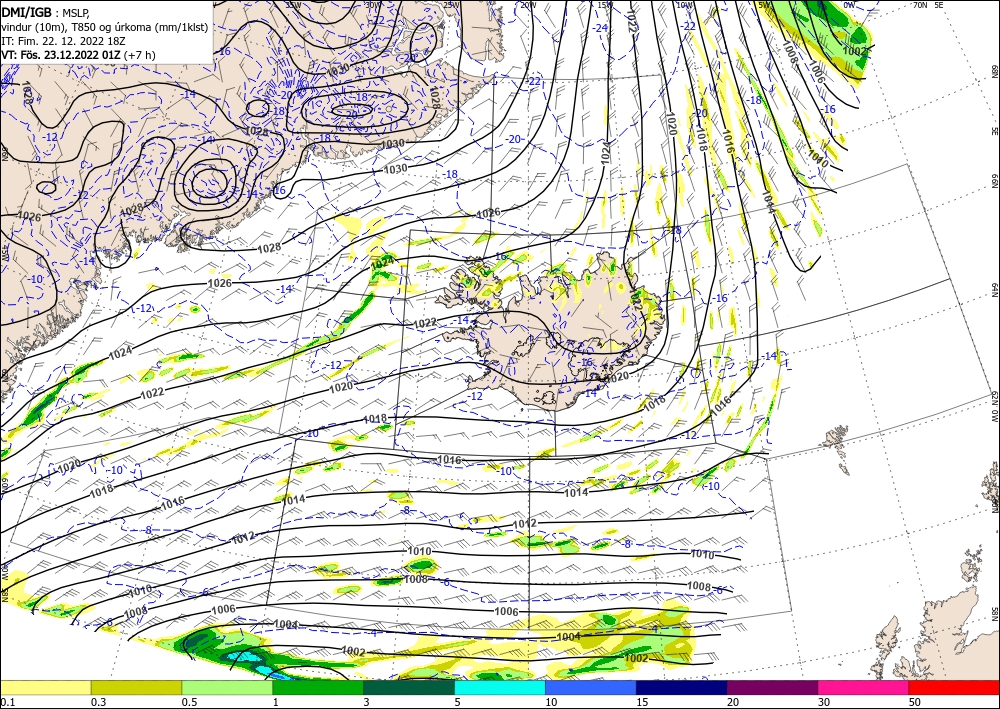Pick the blue 10–15 mm legend swatch
Image resolution: width=1000 pixels, height=709 pixels.
(591, 687)
